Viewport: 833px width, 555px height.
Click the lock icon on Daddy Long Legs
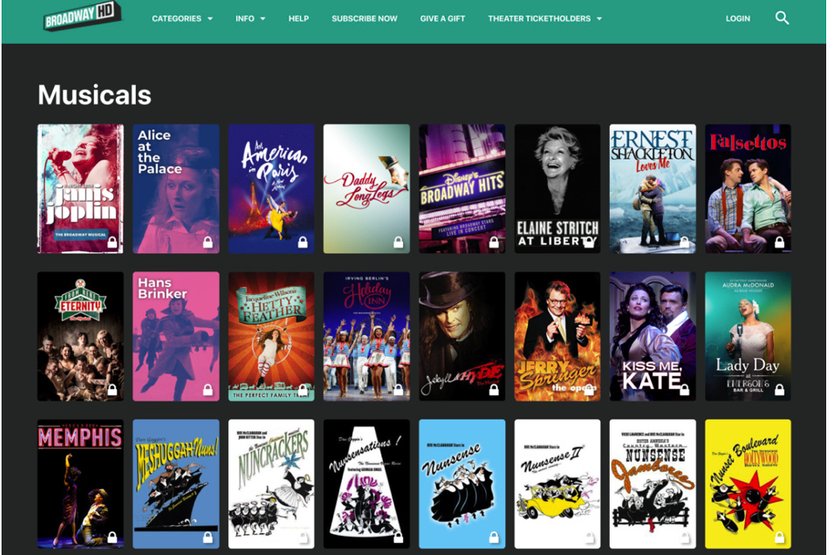pos(398,243)
